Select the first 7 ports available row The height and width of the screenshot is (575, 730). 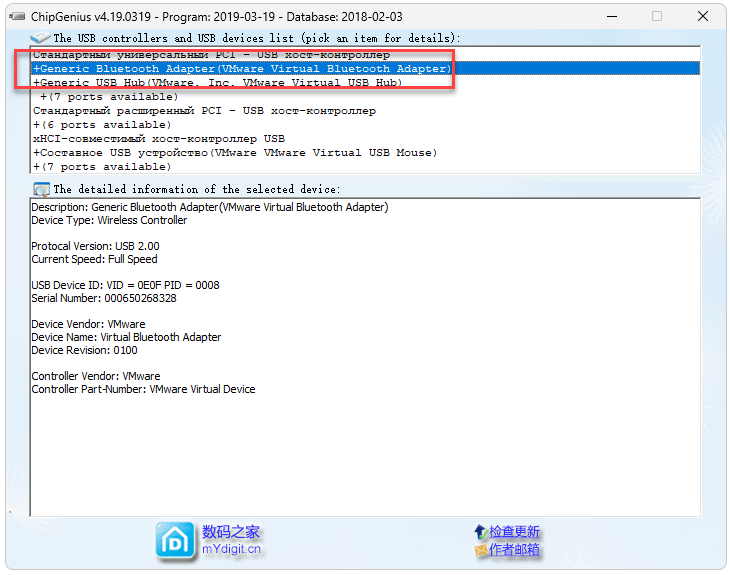(x=365, y=96)
